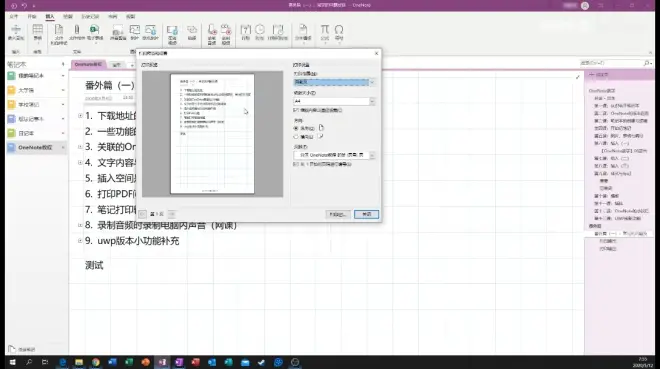Click the print preview page thumbnail

click(212, 134)
